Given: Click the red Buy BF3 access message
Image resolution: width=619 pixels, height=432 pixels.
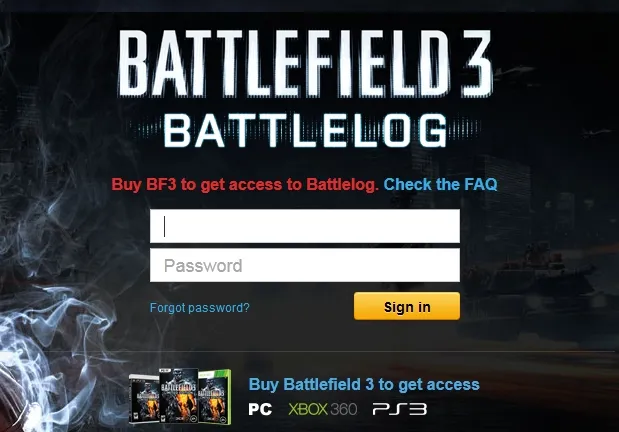Looking at the screenshot, I should [x=245, y=184].
